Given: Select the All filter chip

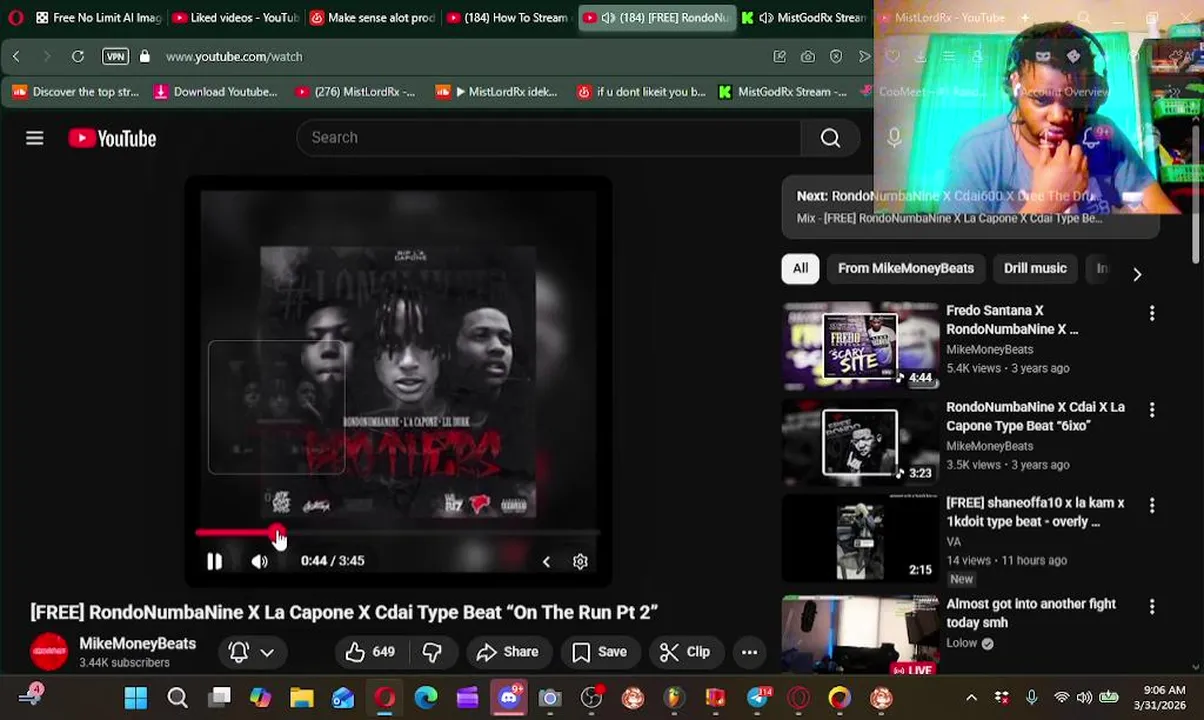Looking at the screenshot, I should (x=800, y=268).
